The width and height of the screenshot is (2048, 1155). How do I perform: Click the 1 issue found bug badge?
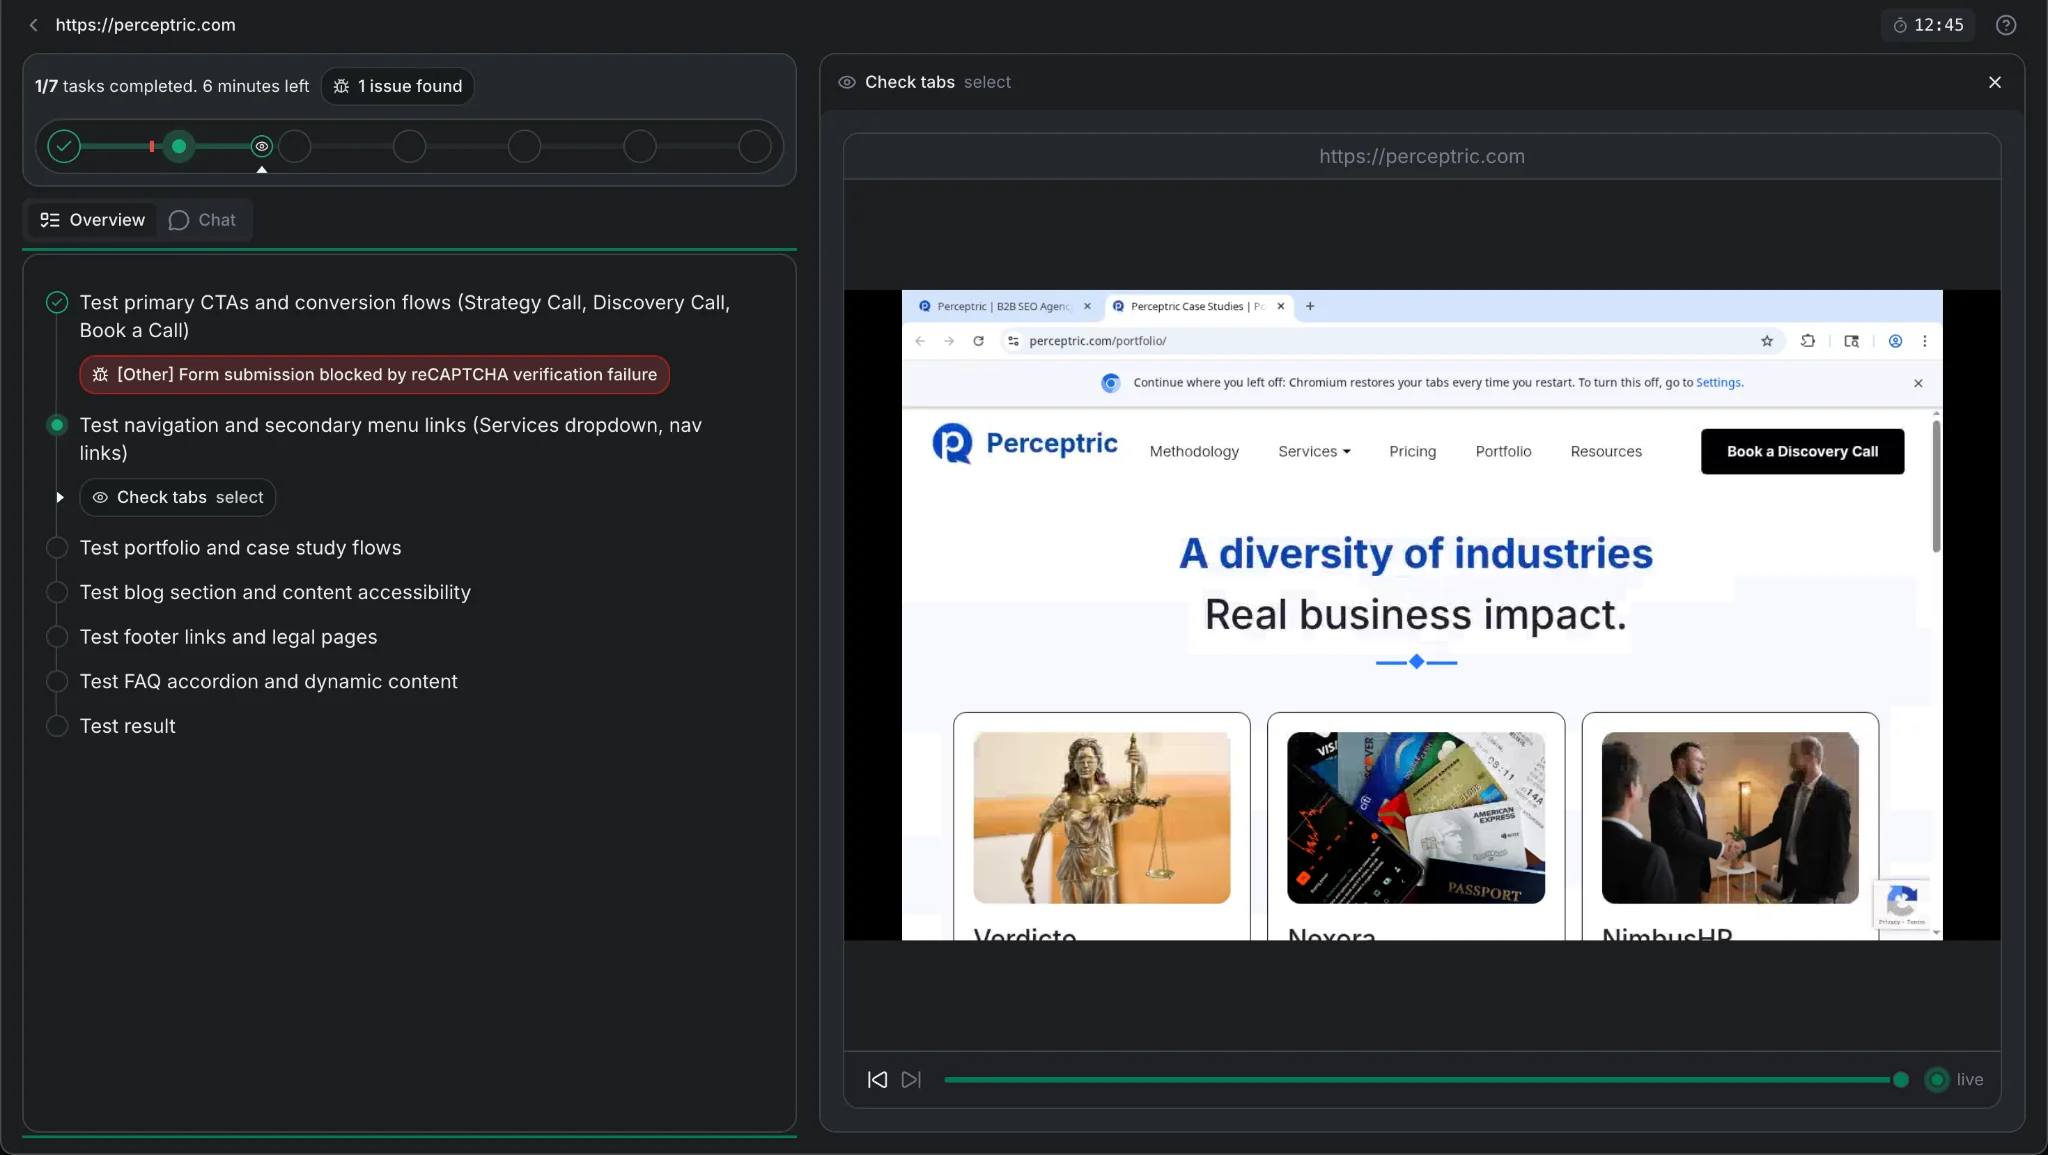398,86
